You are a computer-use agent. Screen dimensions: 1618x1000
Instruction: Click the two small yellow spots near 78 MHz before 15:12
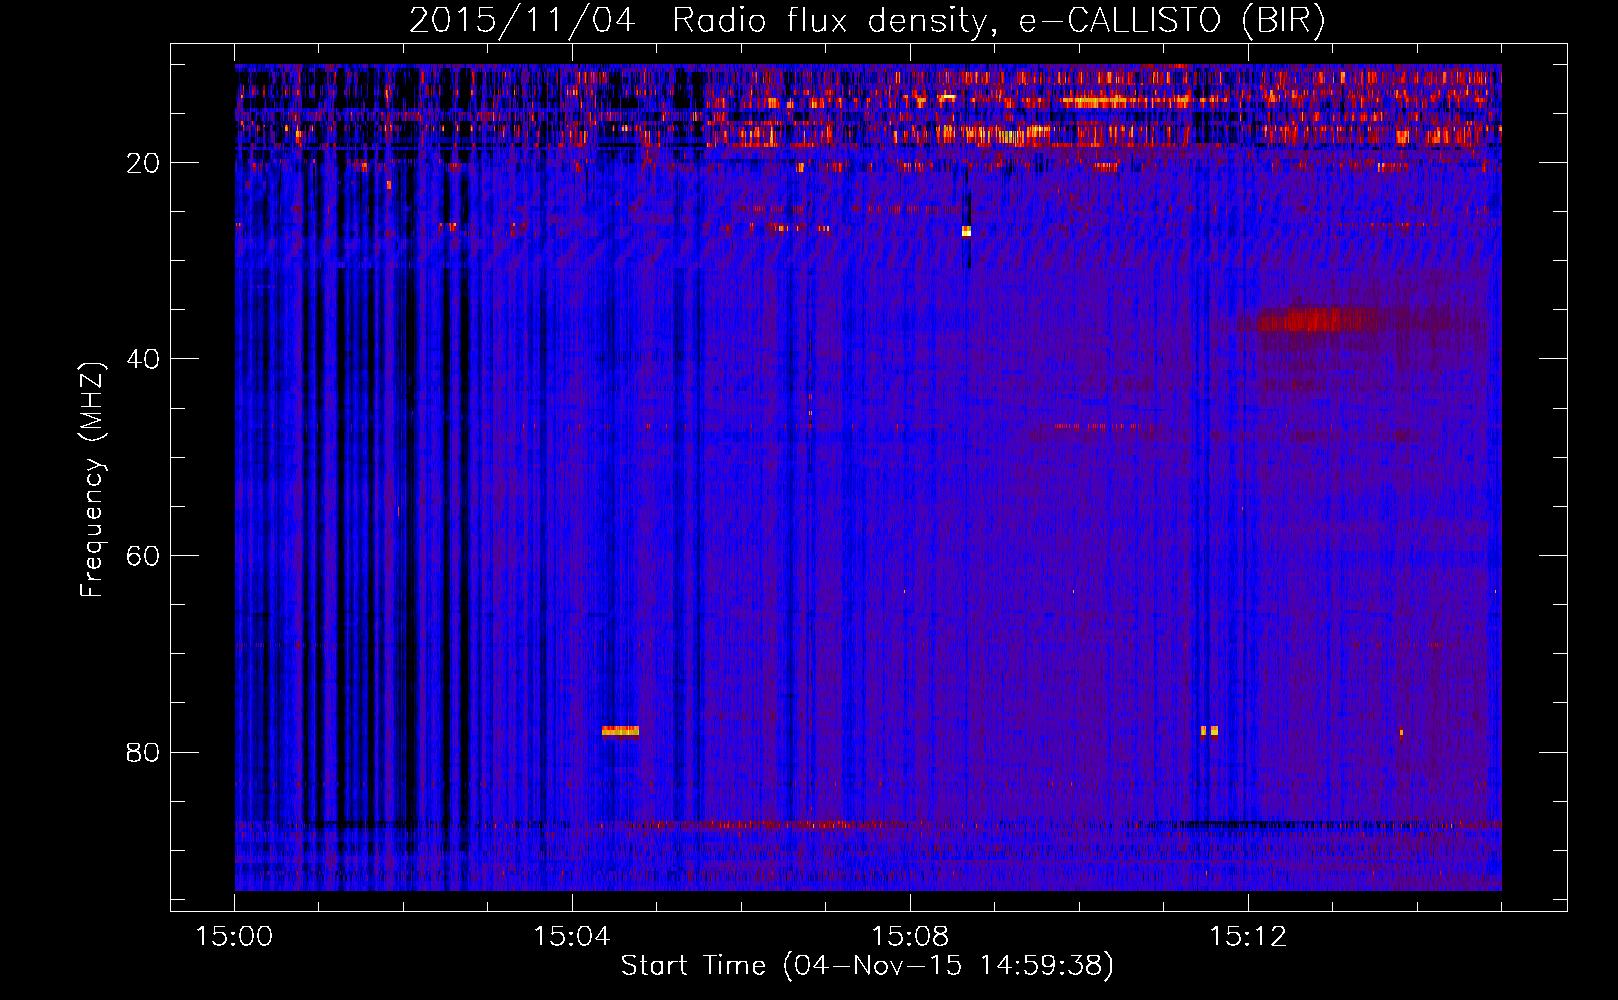point(1209,731)
